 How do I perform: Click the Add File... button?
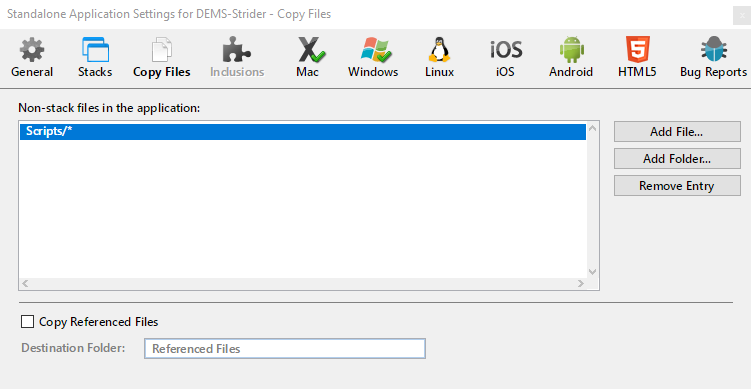677,132
